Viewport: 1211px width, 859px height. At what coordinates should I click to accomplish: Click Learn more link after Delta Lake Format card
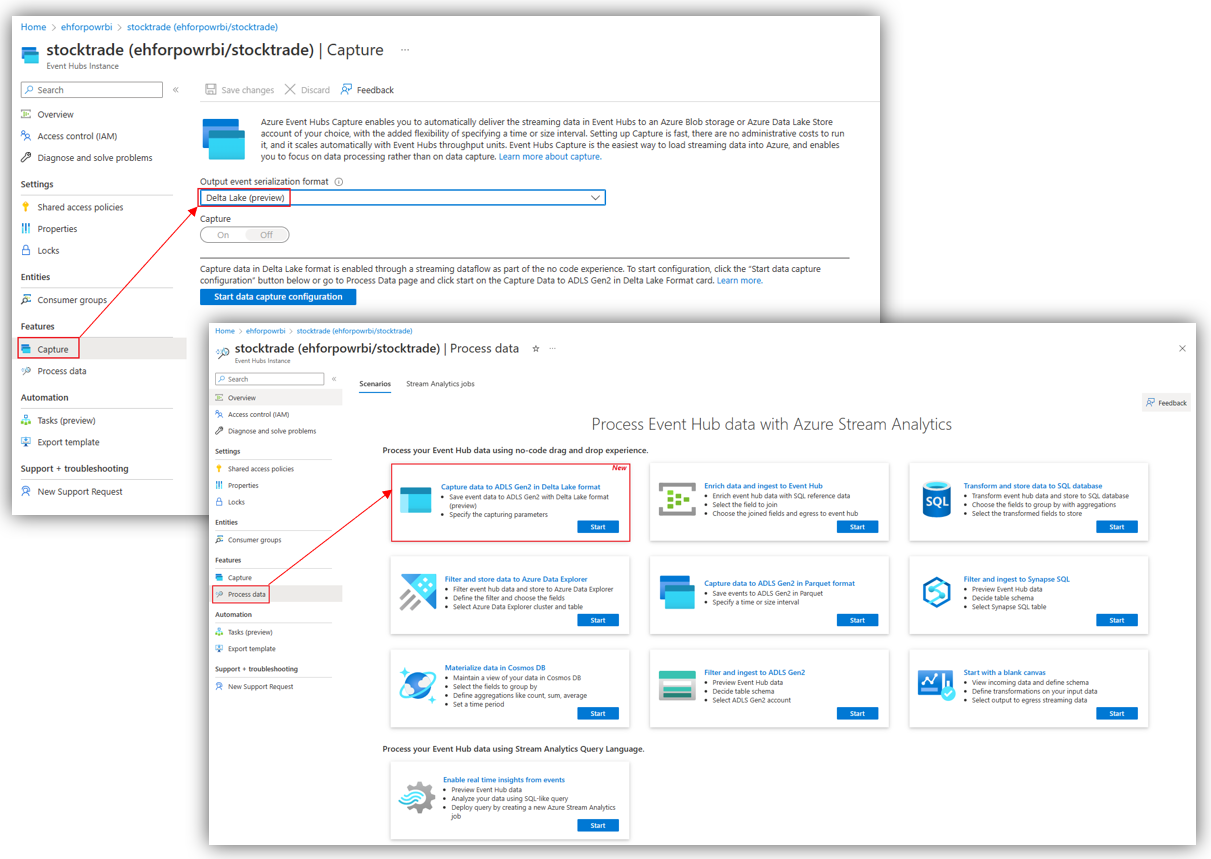point(739,281)
